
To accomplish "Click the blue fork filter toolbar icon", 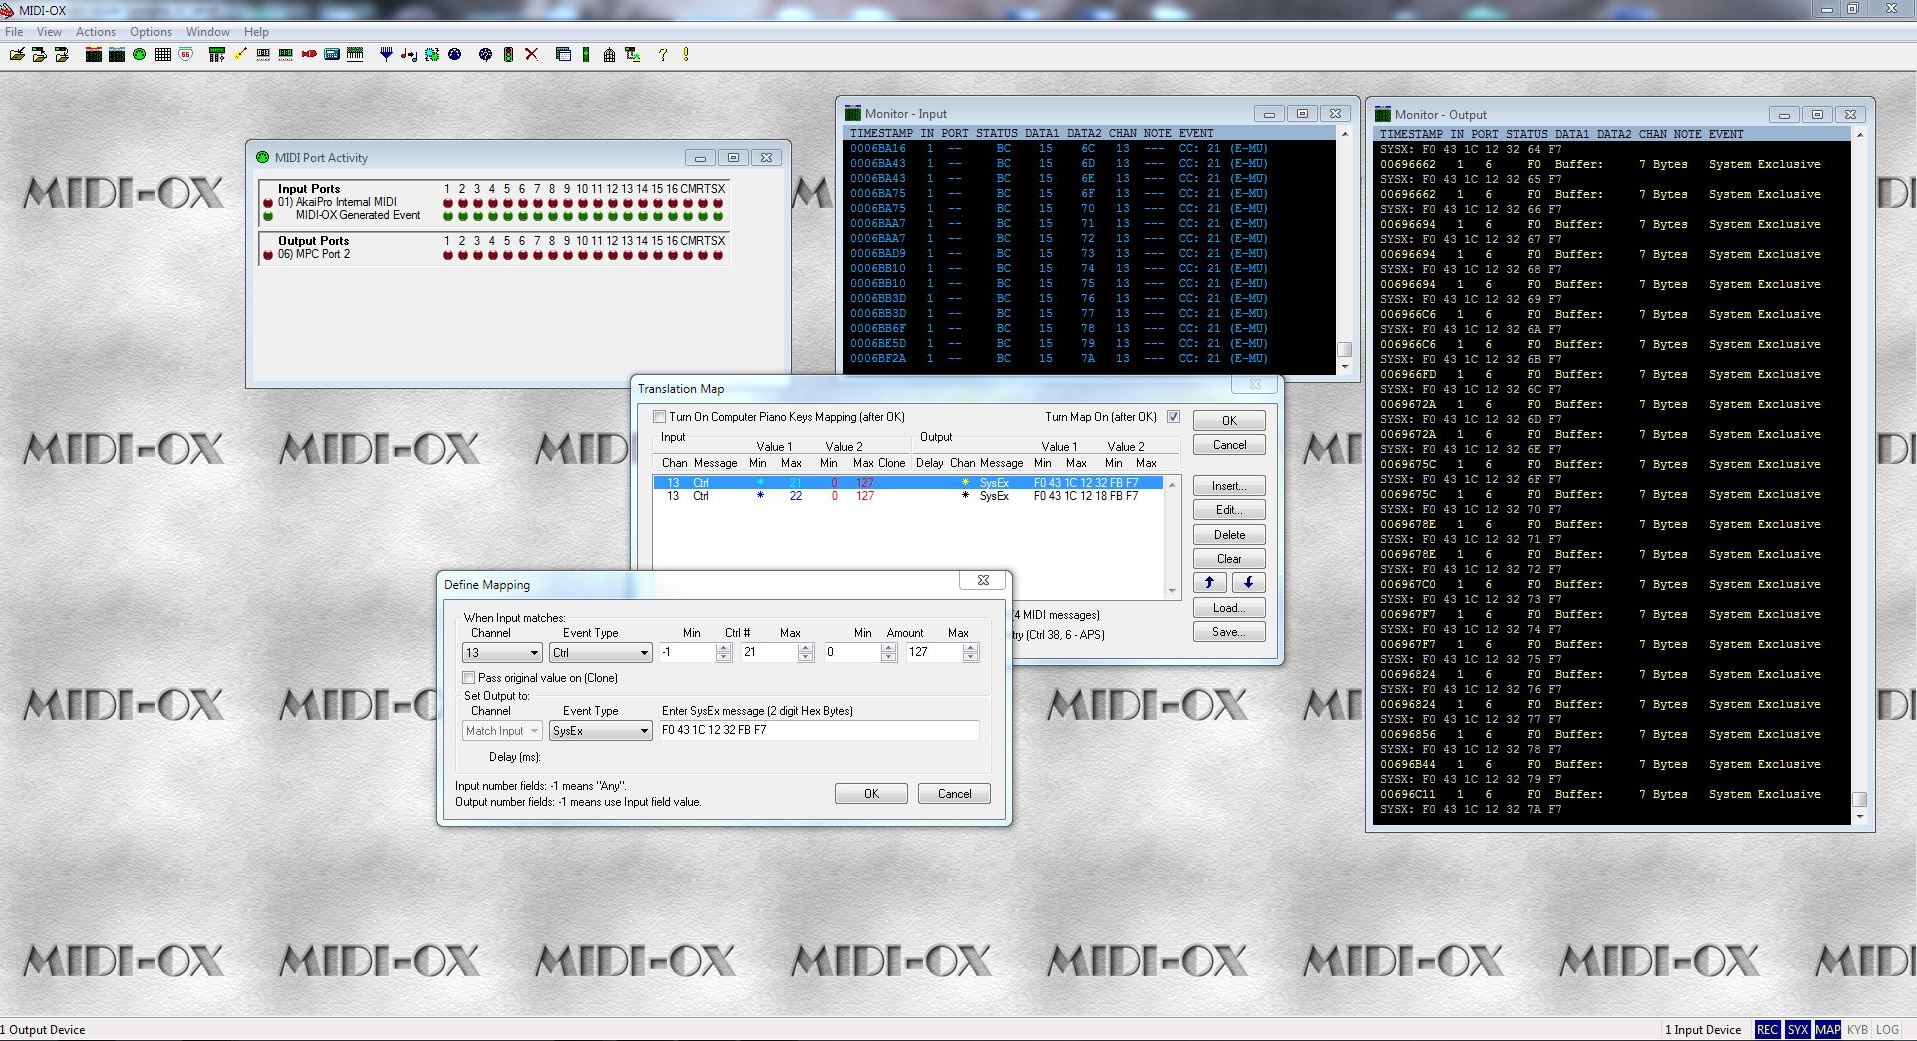I will (386, 54).
